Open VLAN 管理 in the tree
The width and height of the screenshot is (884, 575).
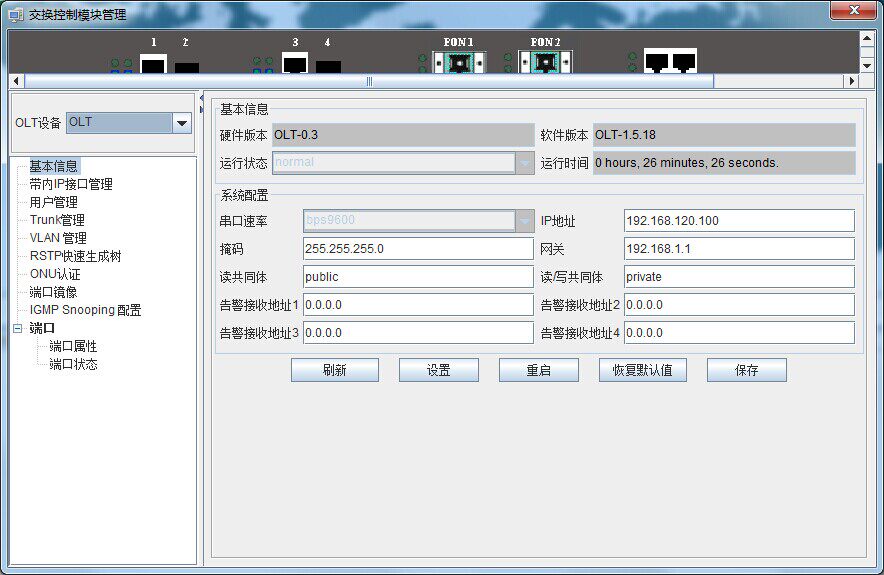coord(58,238)
